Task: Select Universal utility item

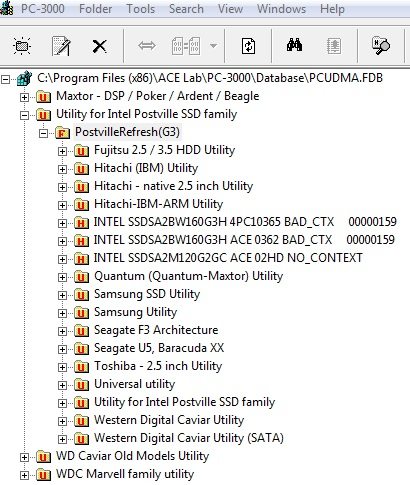Action: tap(134, 384)
